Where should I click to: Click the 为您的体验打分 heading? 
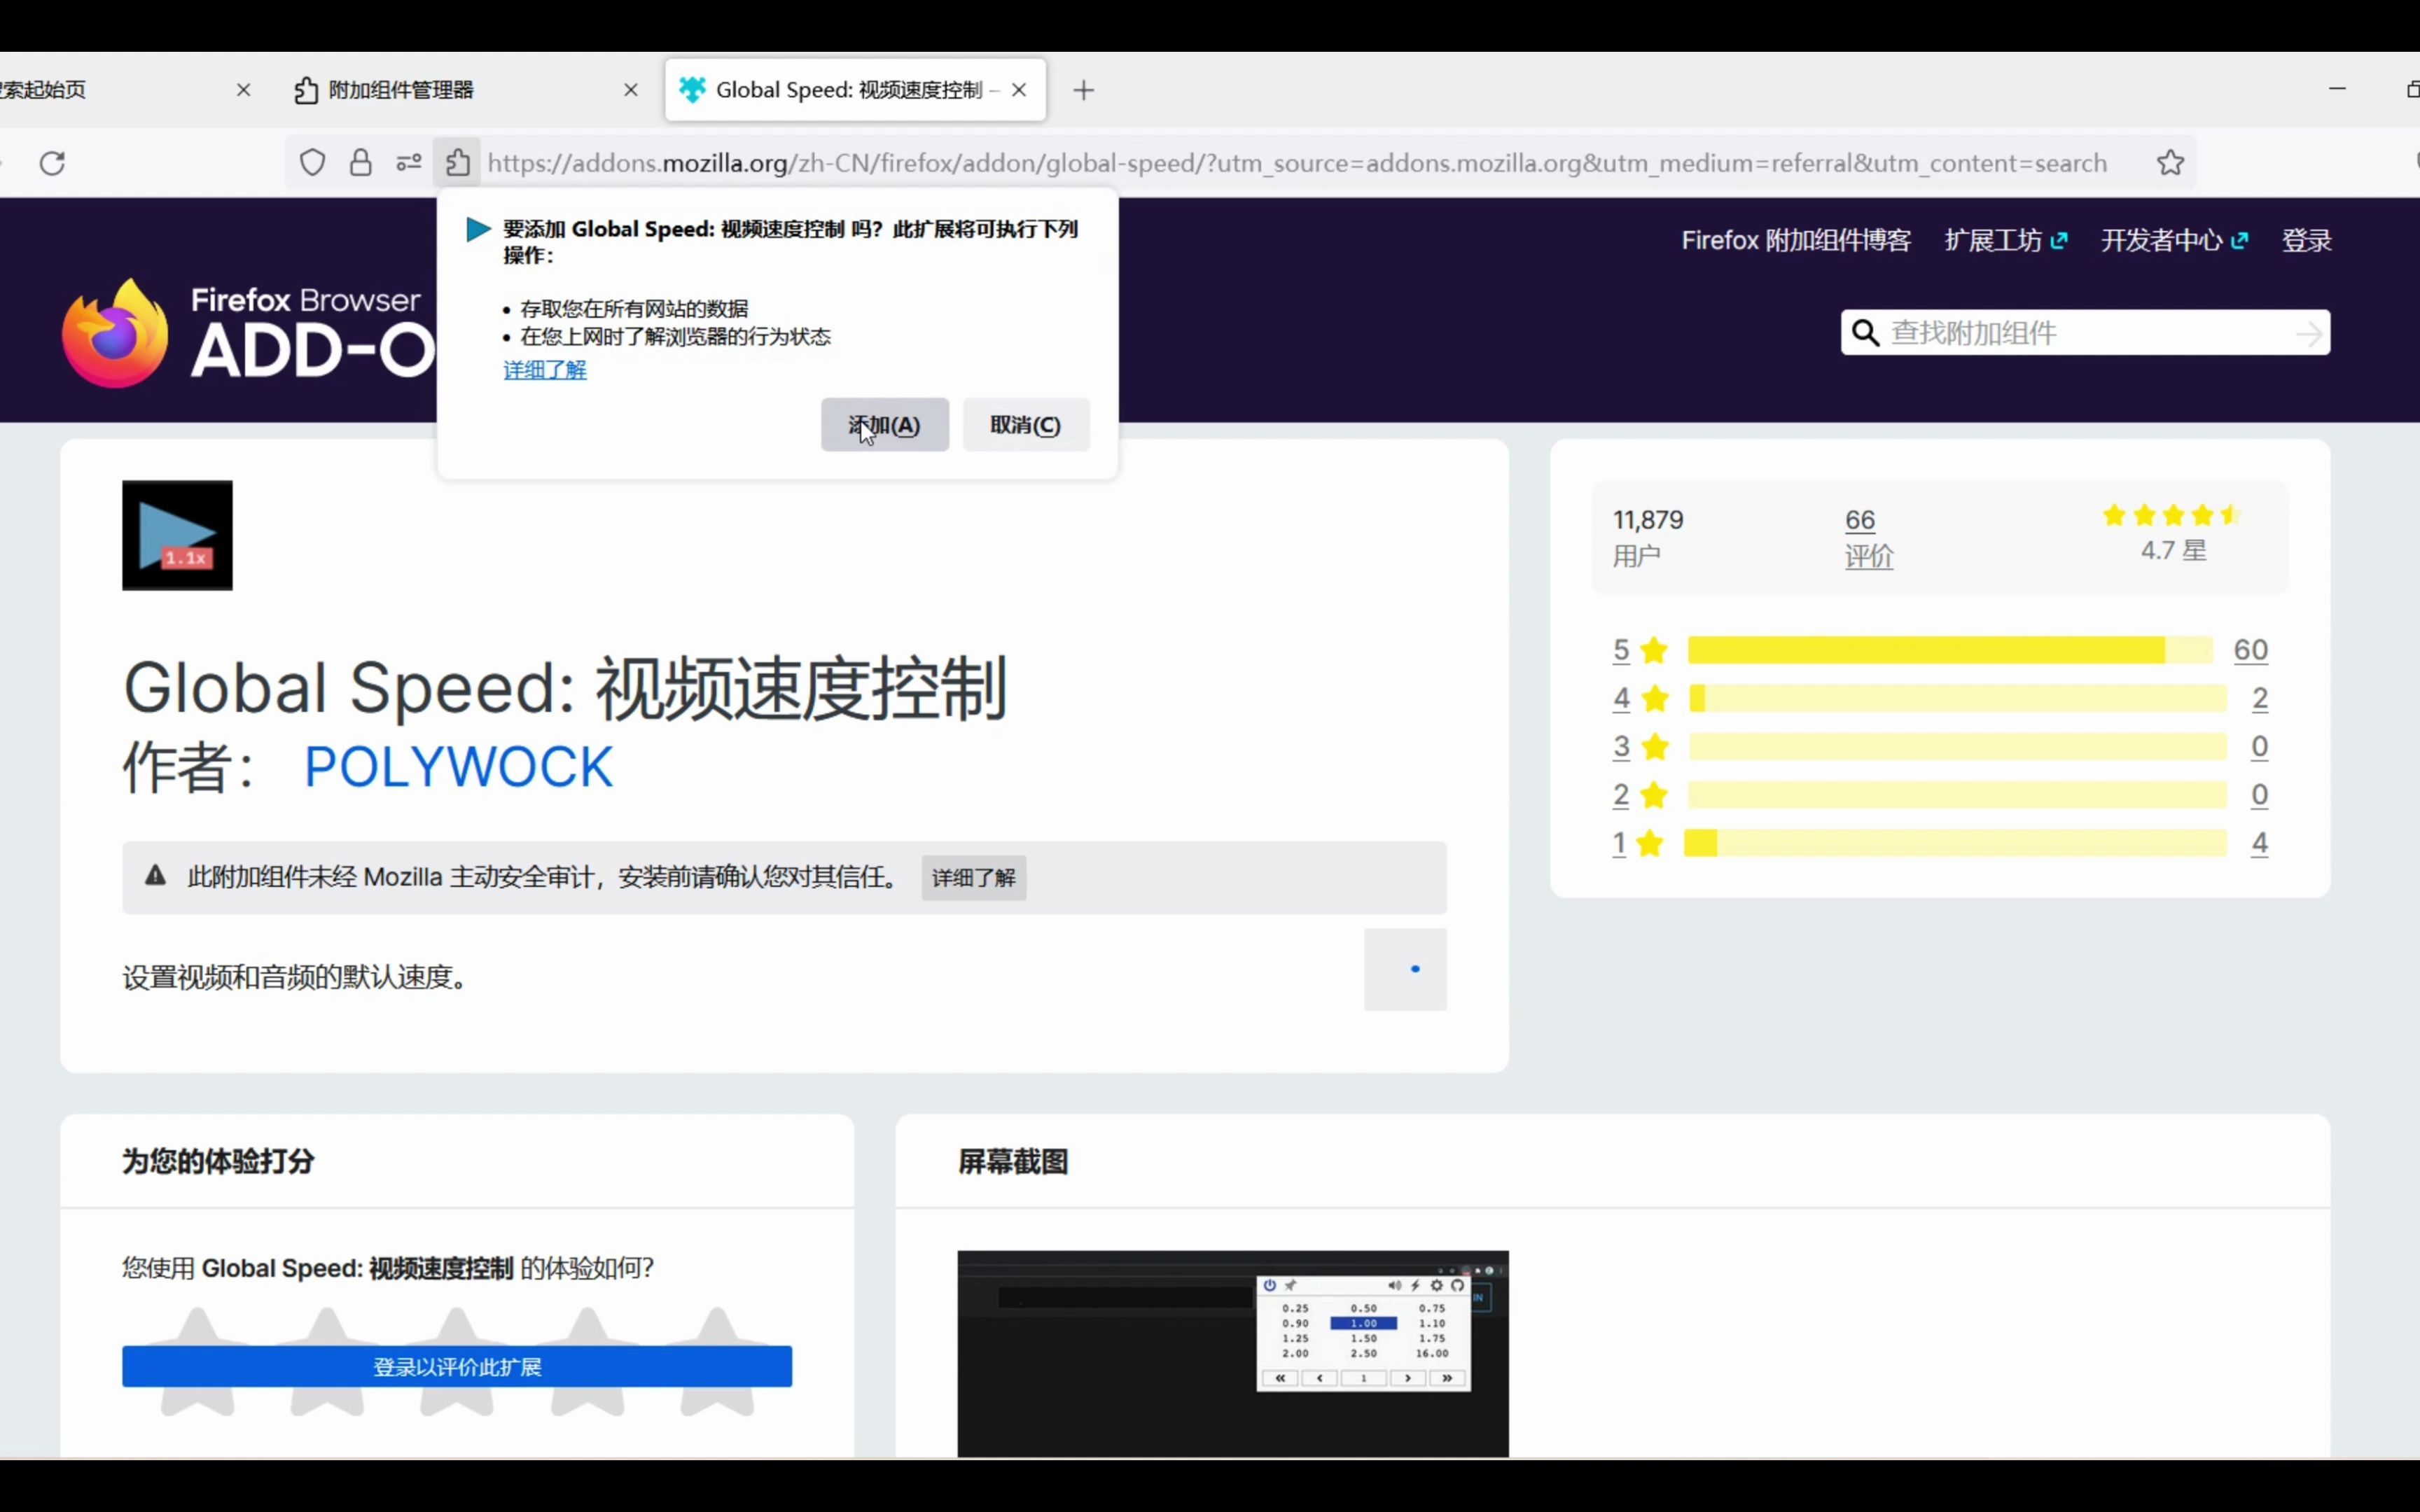click(x=218, y=1162)
